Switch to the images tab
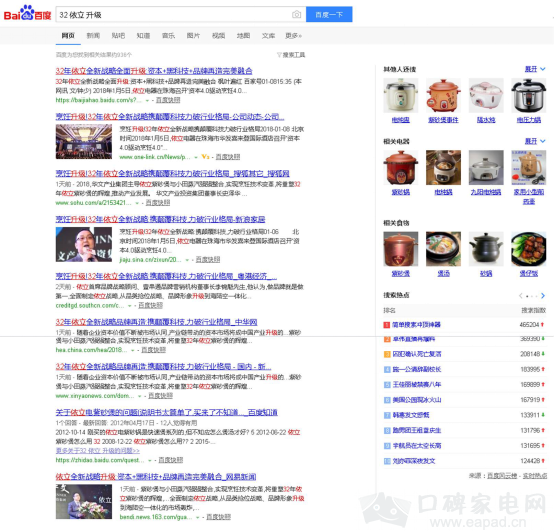The image size is (554, 532). 193,36
